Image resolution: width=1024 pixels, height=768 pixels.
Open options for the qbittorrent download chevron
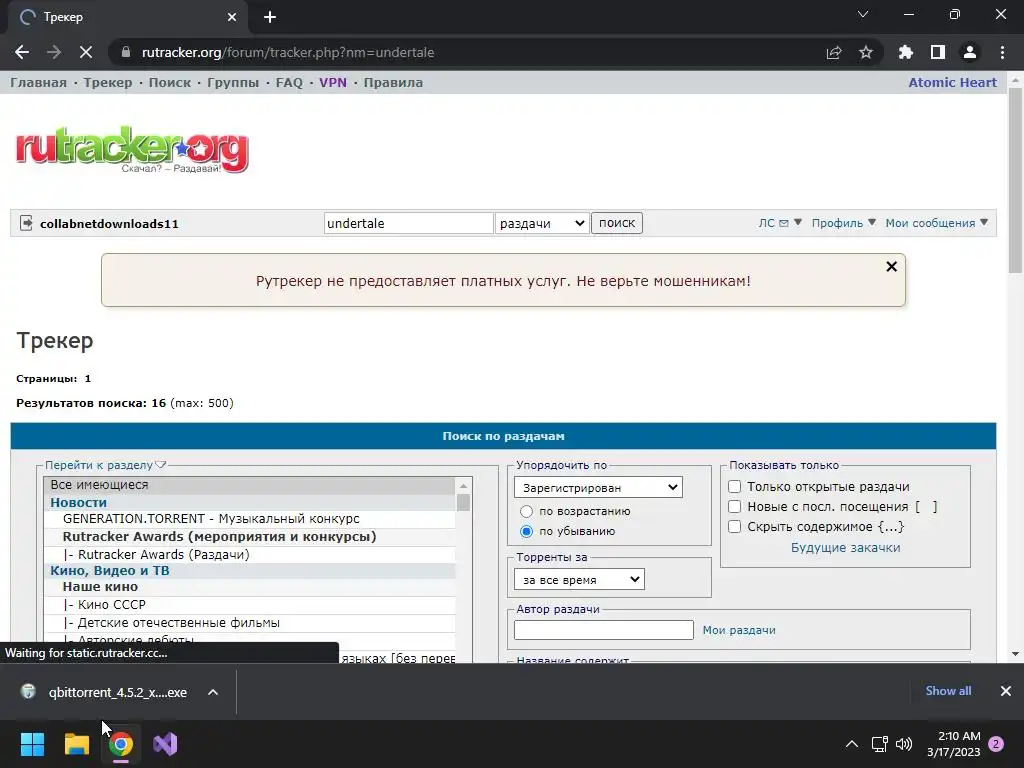(213, 692)
